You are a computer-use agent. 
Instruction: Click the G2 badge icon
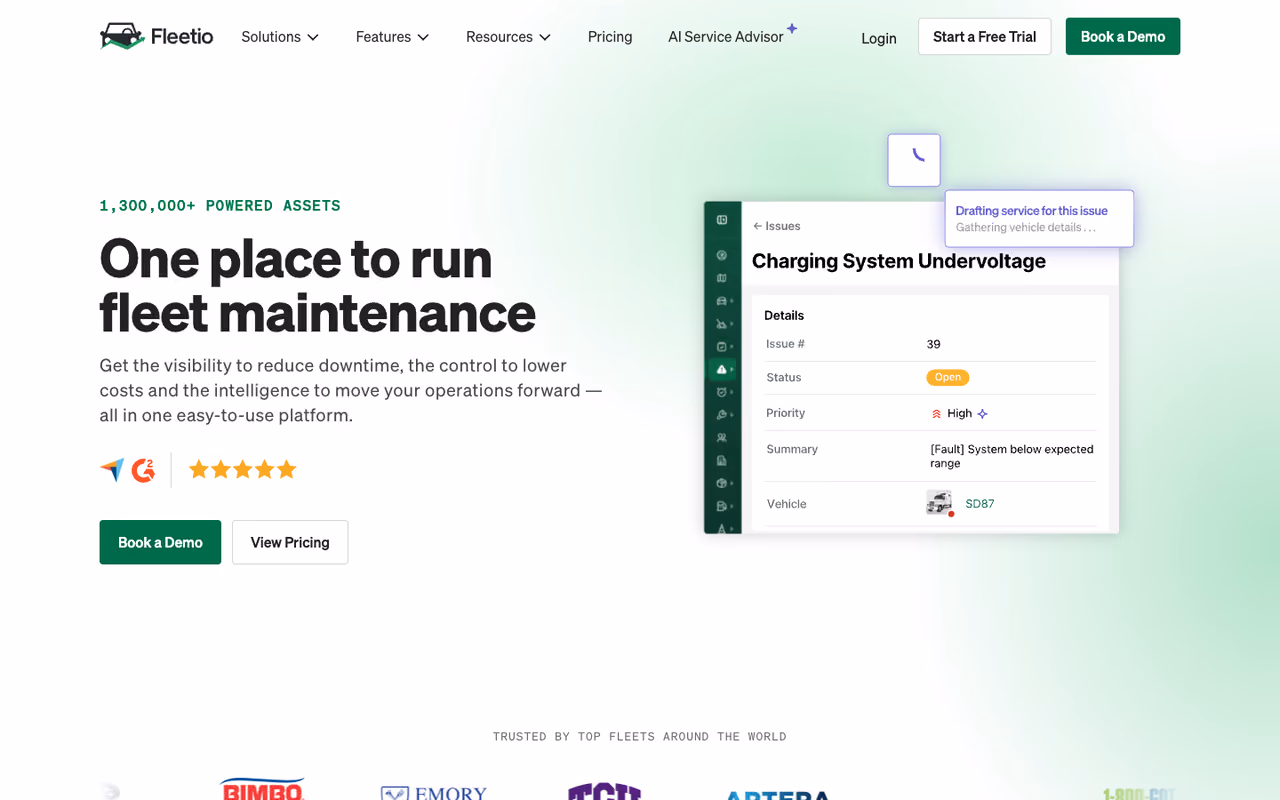(144, 470)
